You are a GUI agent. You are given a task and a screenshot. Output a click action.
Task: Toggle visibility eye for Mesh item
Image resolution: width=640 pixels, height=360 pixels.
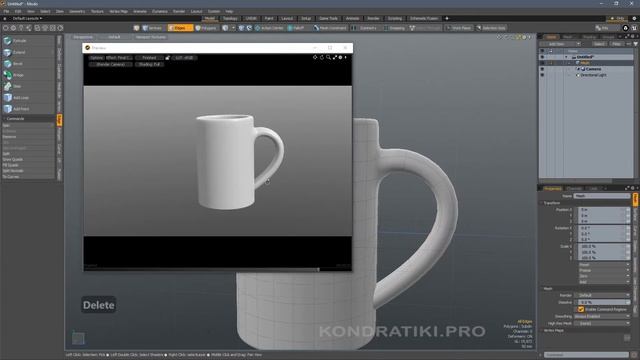tap(542, 63)
